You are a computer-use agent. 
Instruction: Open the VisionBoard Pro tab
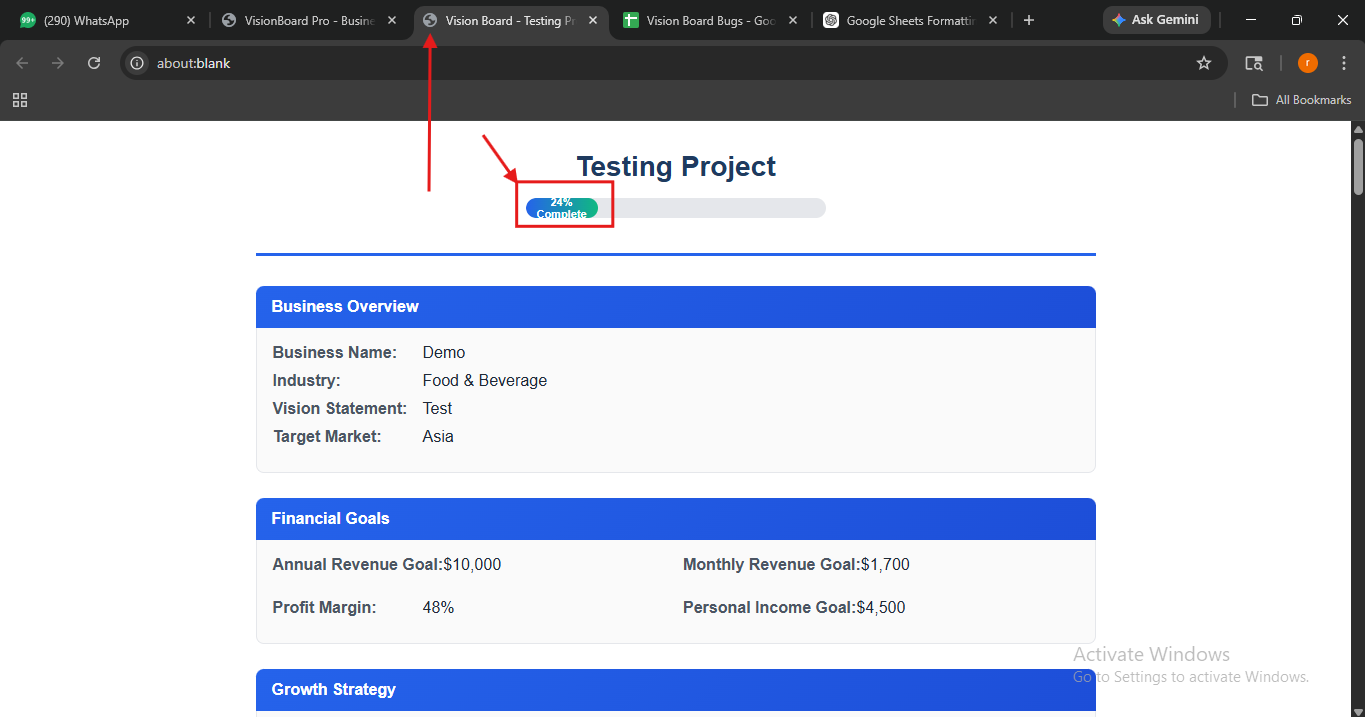click(x=310, y=20)
